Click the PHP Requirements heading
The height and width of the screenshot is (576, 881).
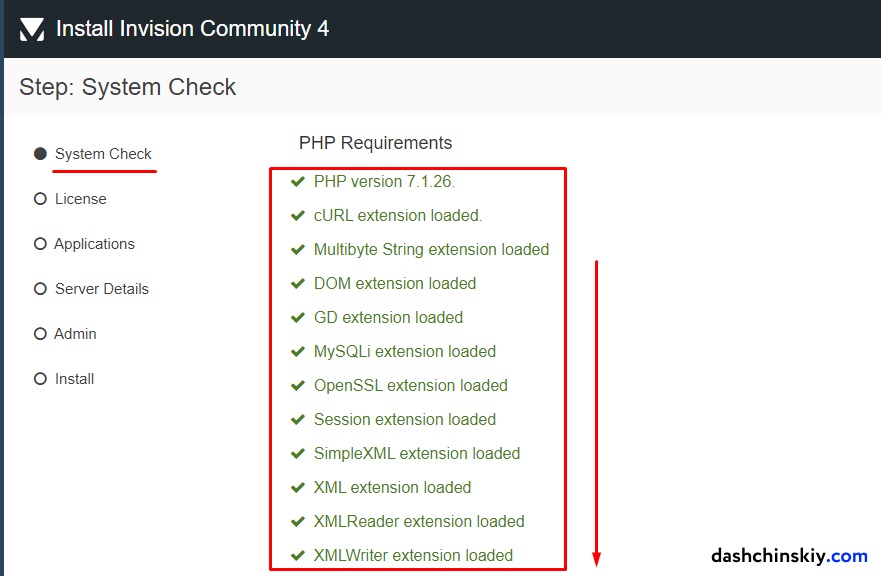(375, 143)
